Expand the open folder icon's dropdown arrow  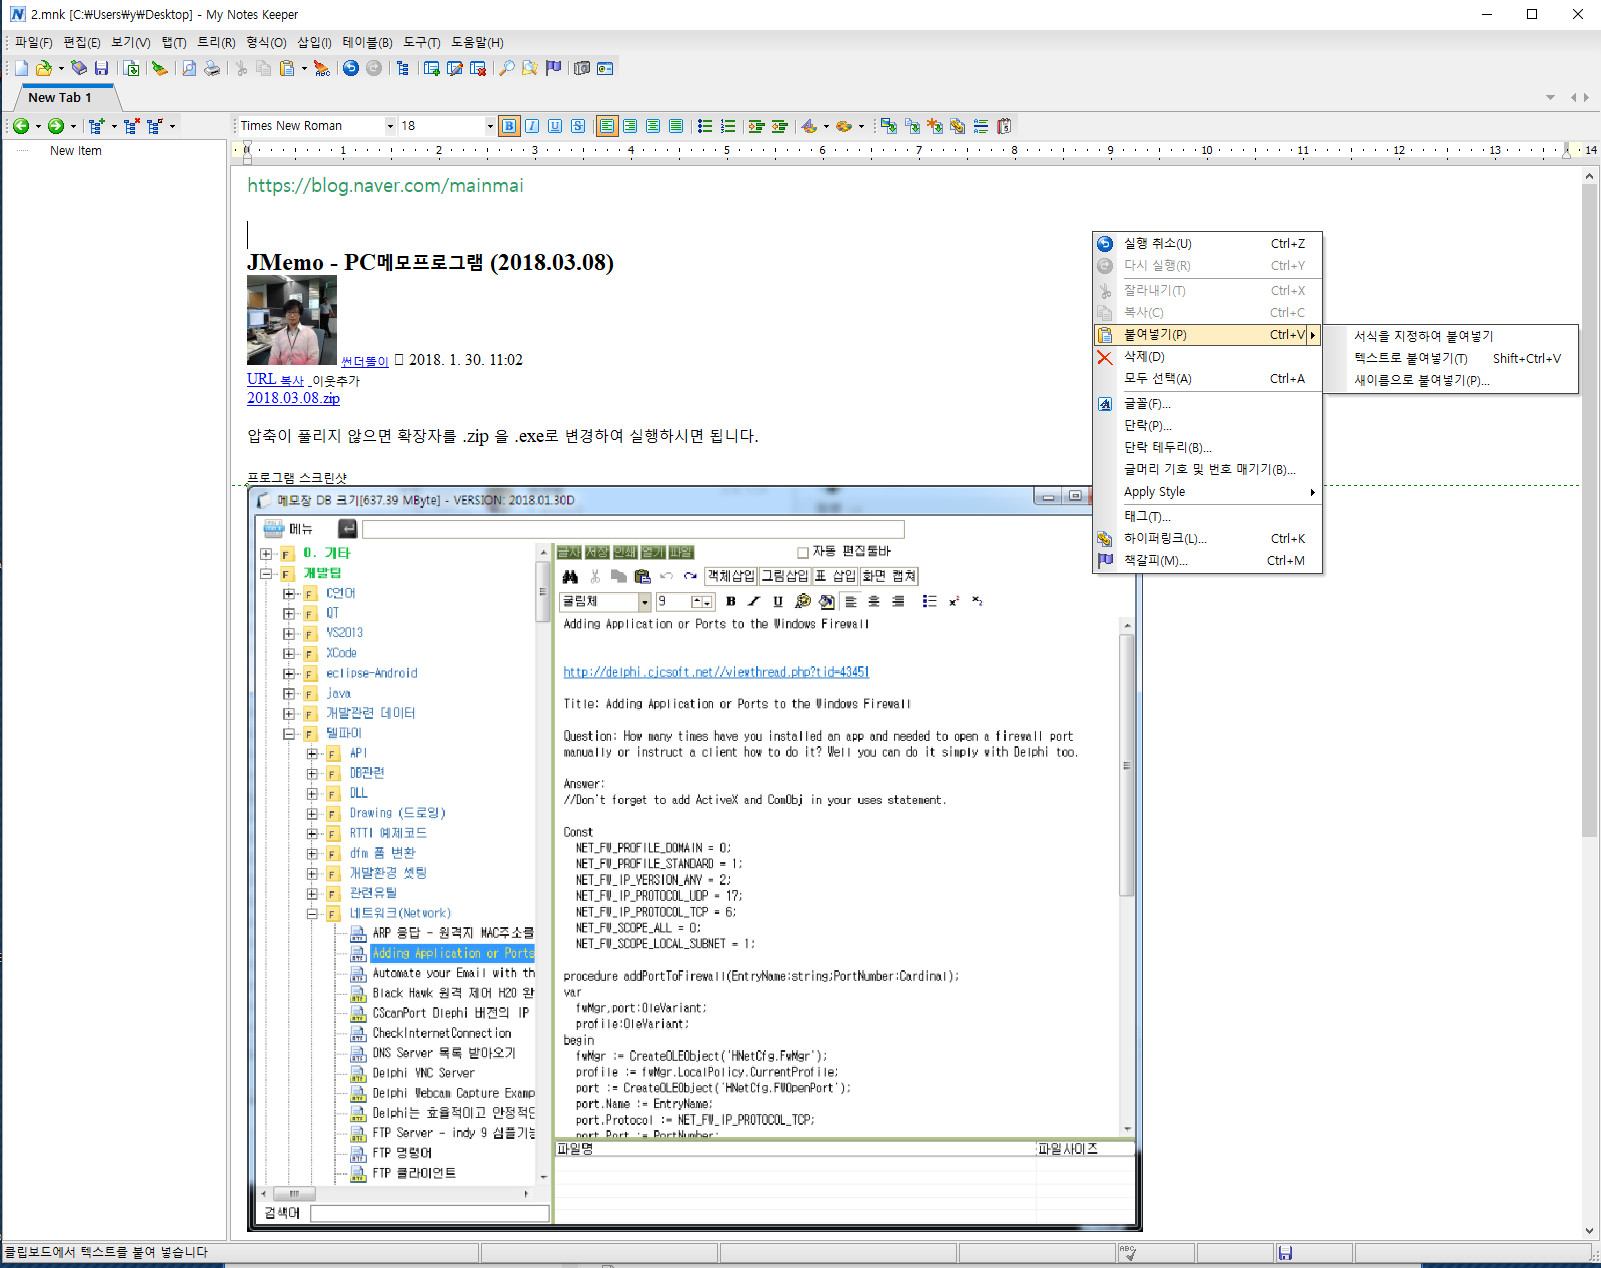coord(61,68)
